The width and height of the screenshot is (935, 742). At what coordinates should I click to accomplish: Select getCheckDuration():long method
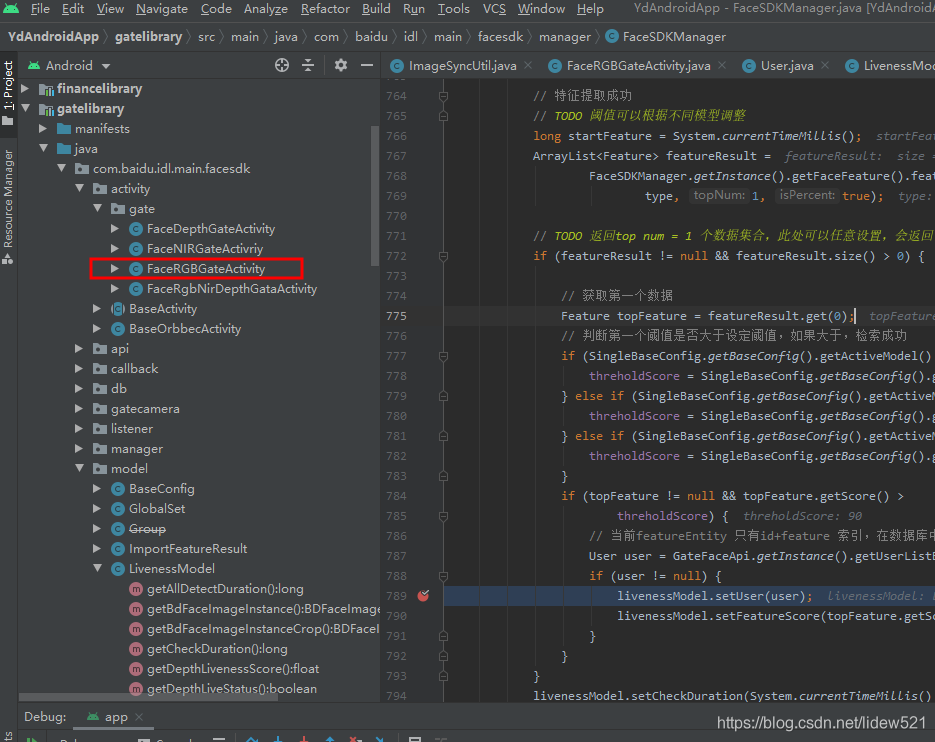click(217, 649)
